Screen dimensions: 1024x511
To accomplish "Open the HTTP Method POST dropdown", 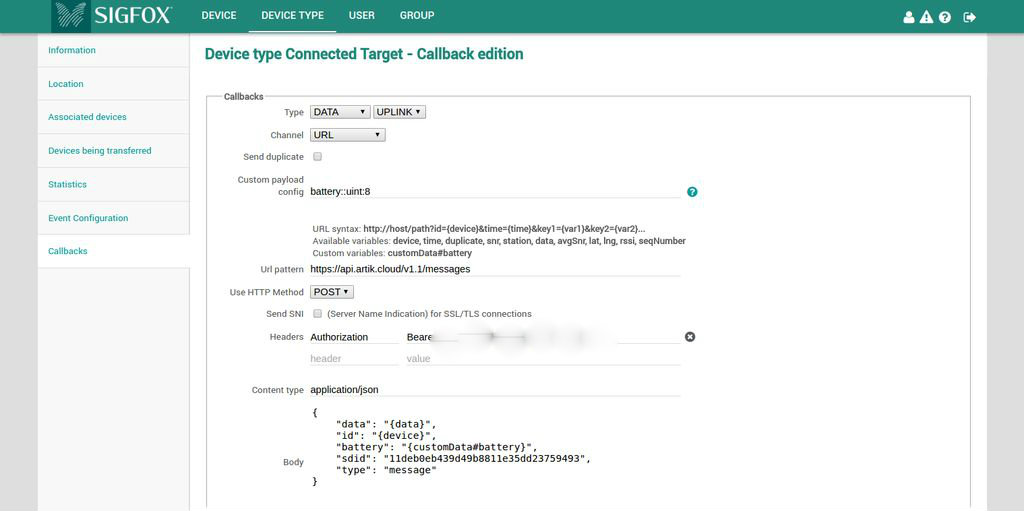I will [x=332, y=292].
